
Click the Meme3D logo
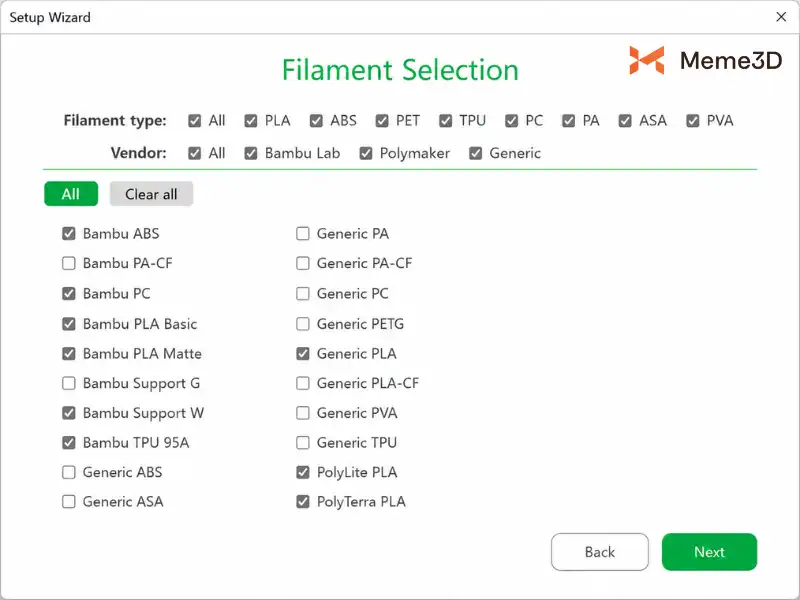tap(705, 60)
